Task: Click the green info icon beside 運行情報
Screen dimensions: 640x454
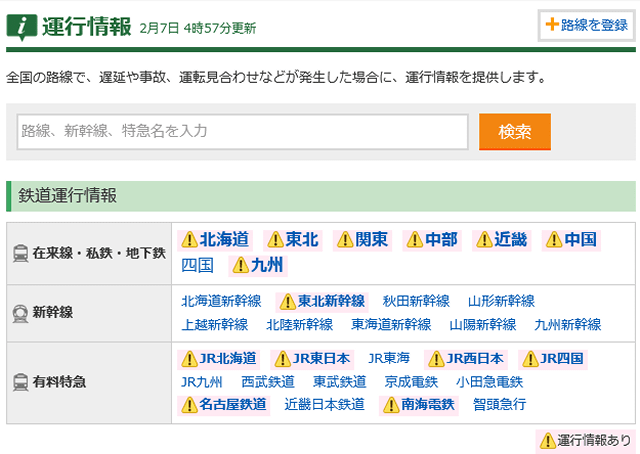Action: point(22,27)
